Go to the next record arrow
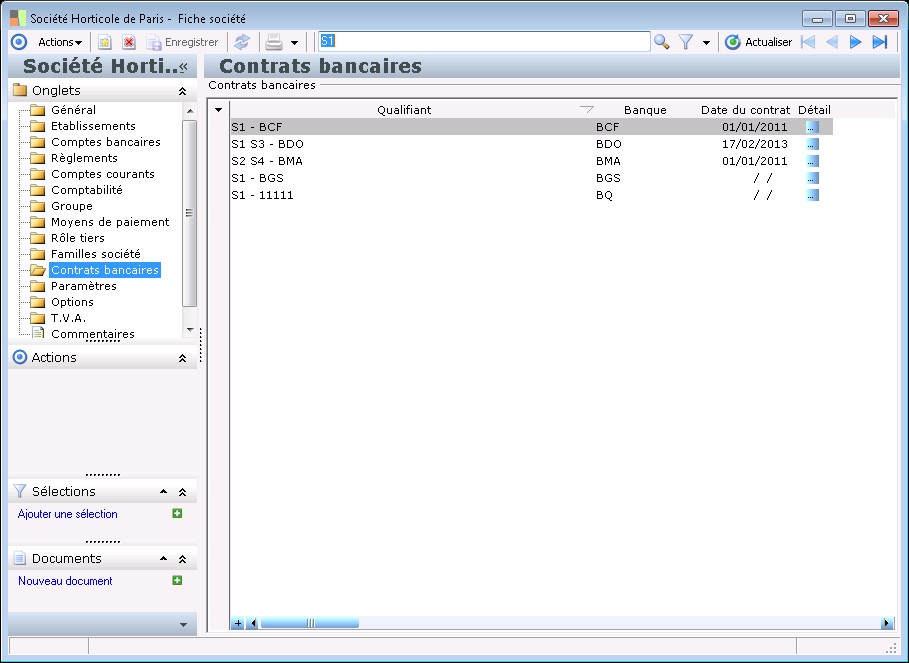The width and height of the screenshot is (909, 663). click(x=856, y=42)
